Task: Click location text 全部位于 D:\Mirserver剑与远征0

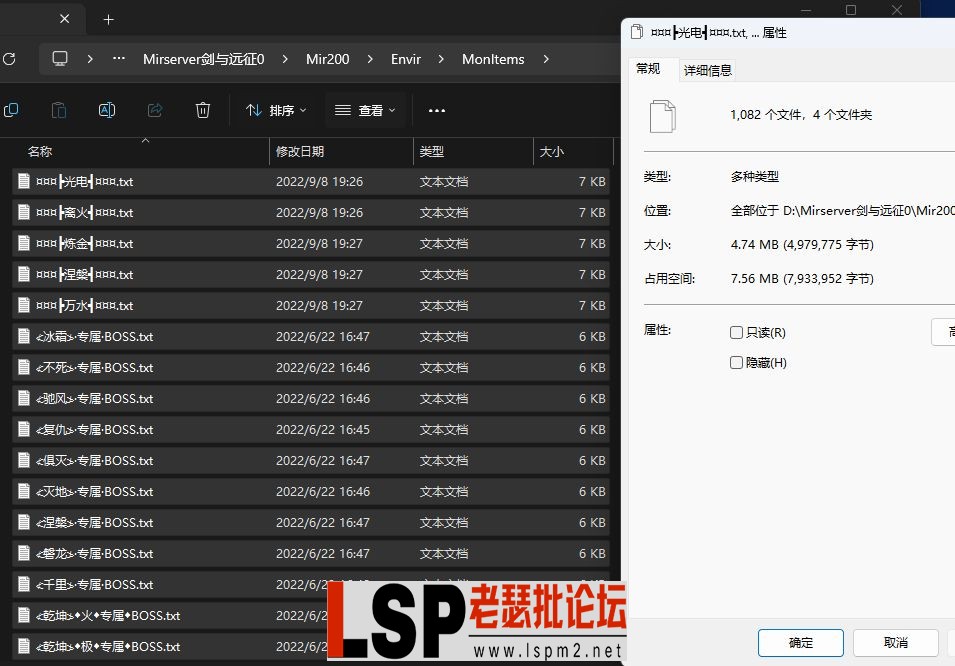Action: click(x=842, y=211)
